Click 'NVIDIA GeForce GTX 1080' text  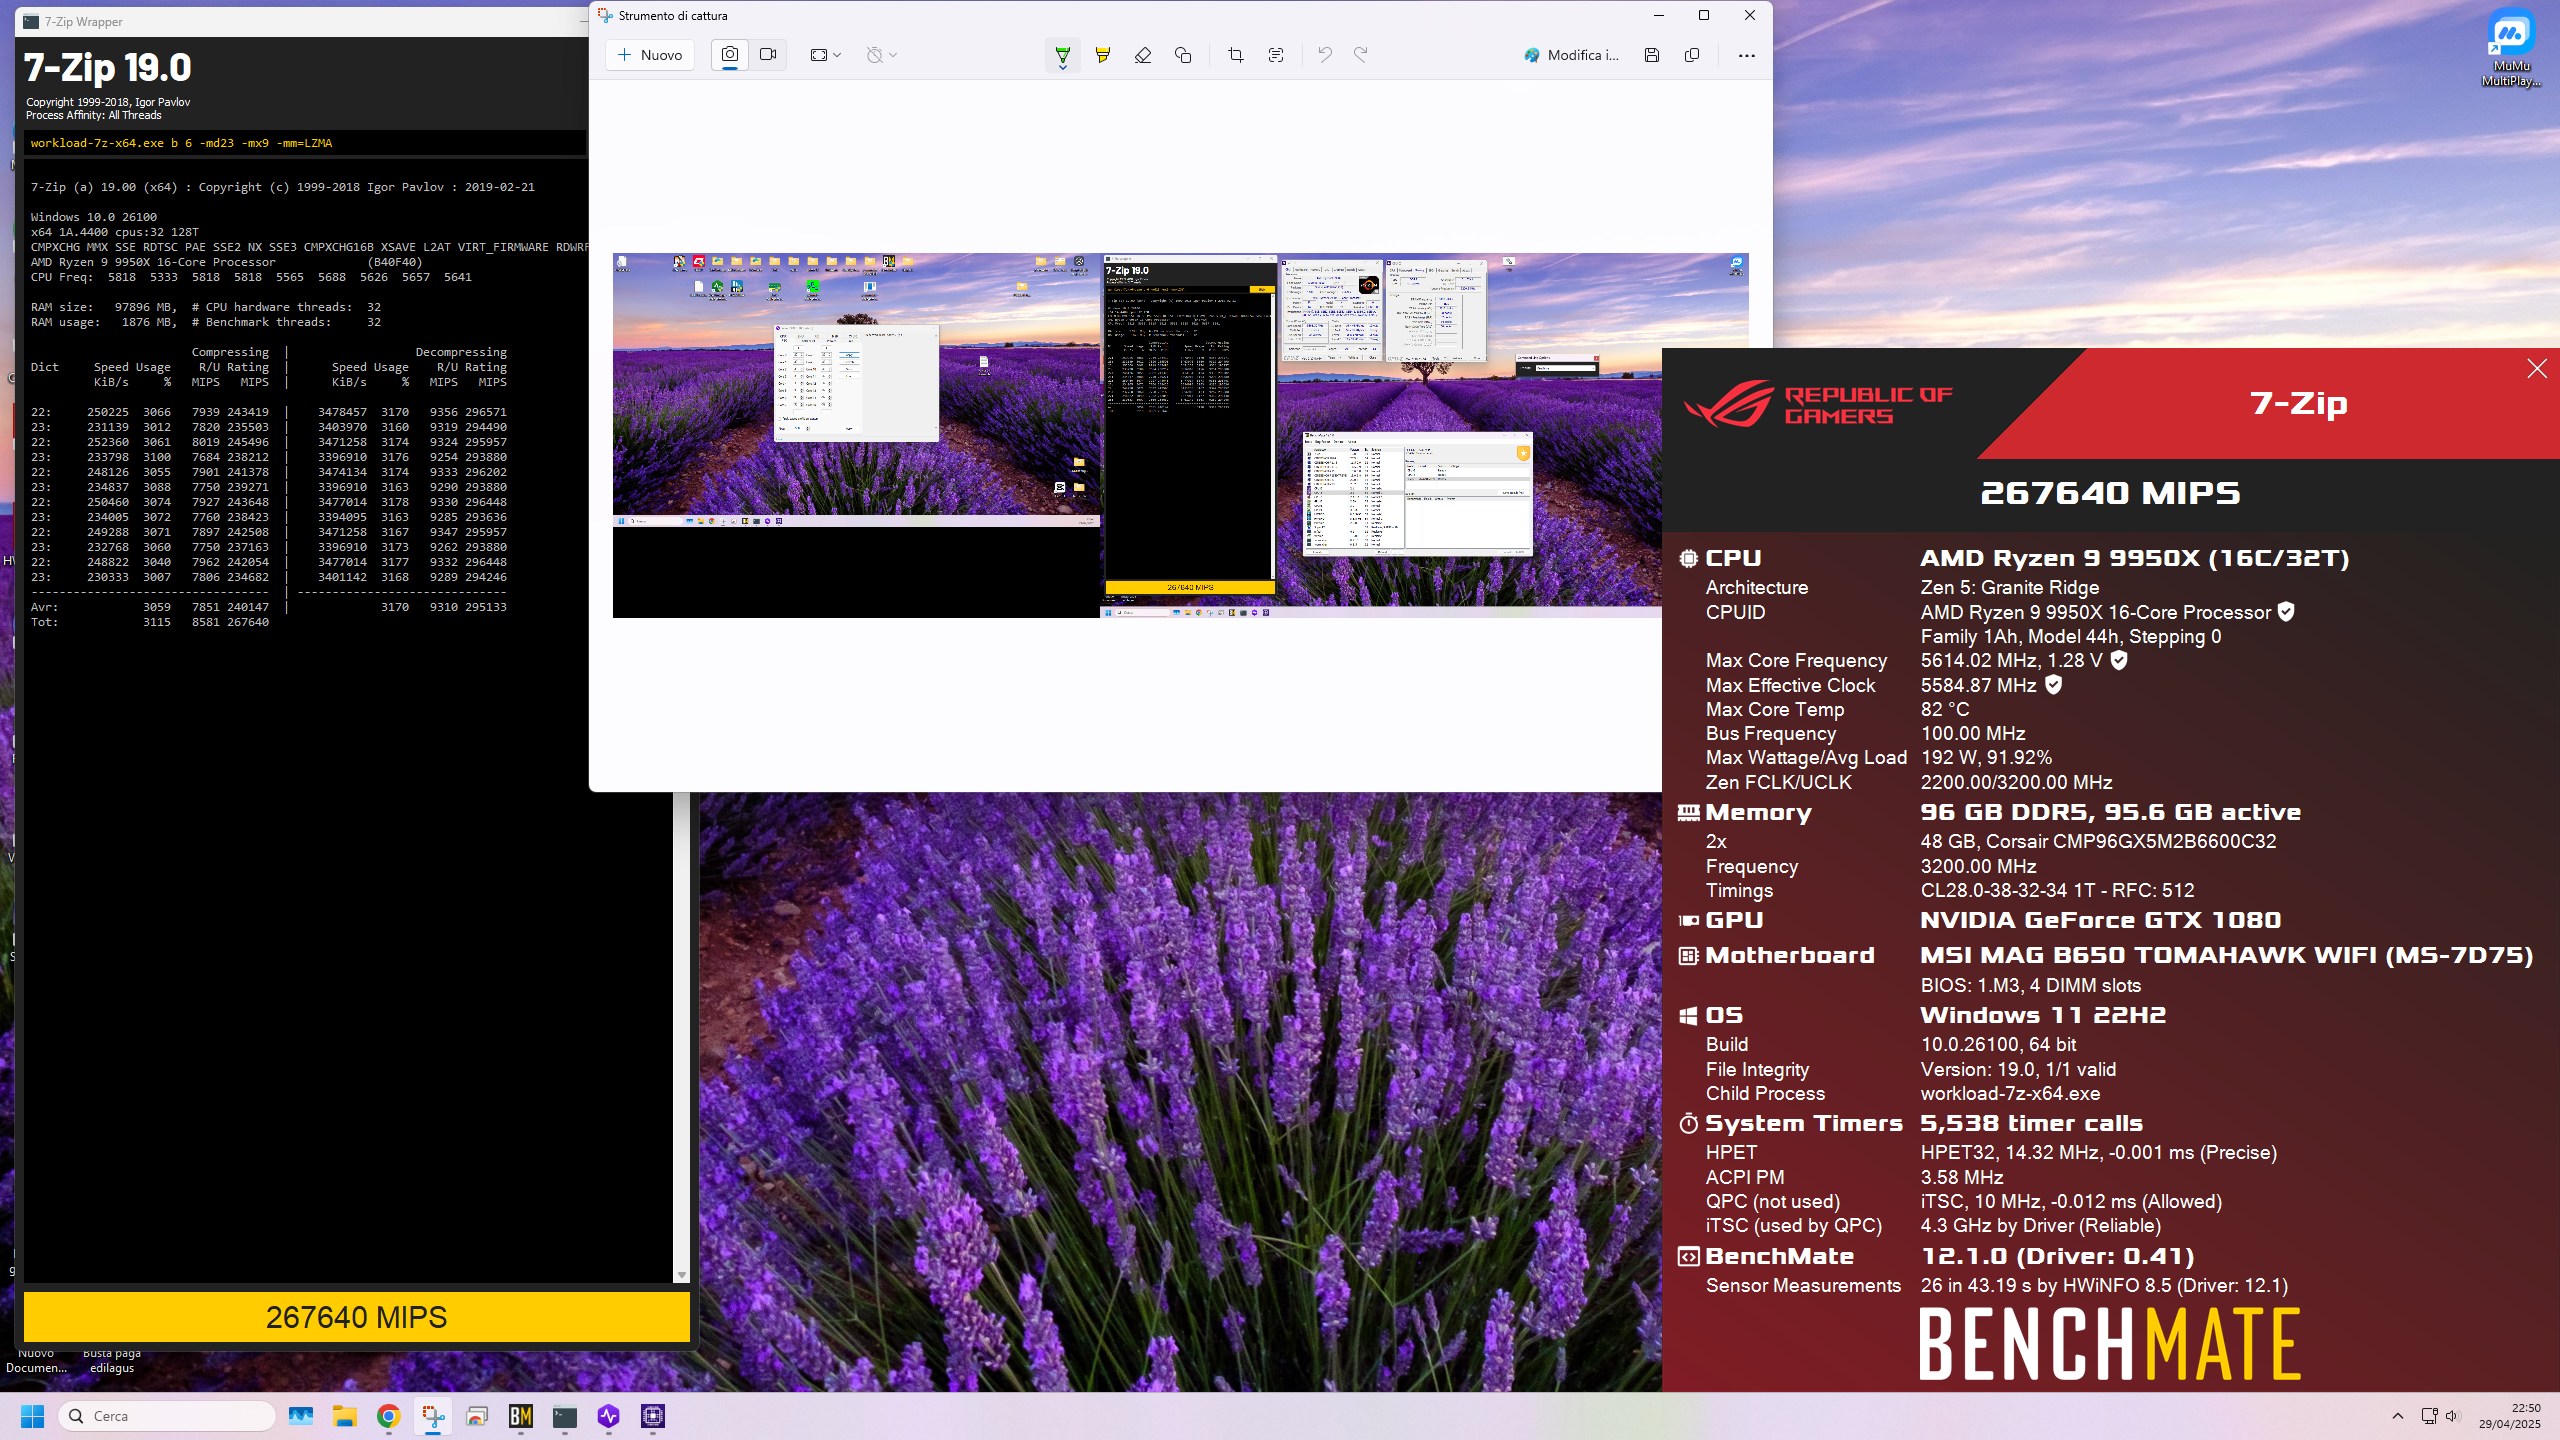(x=2101, y=921)
